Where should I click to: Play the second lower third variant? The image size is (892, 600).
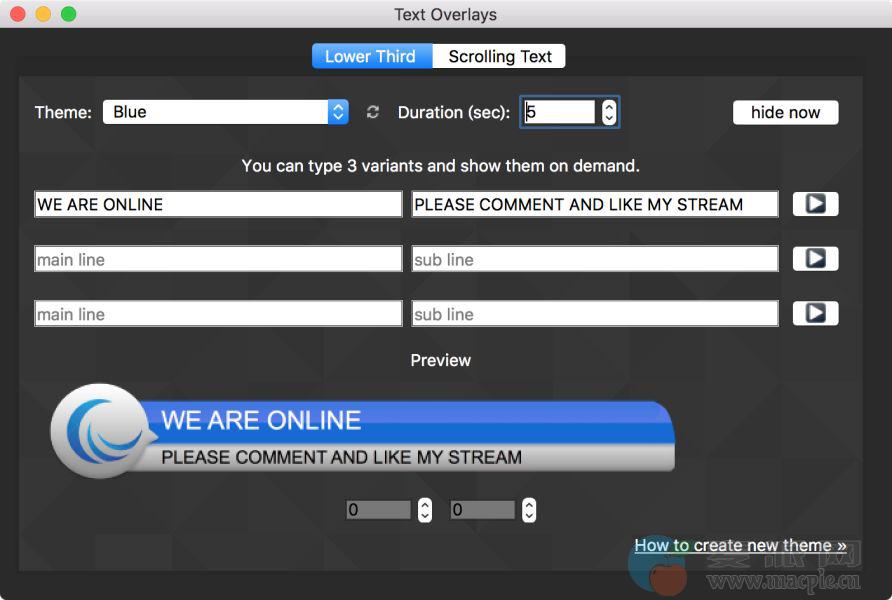pos(815,259)
